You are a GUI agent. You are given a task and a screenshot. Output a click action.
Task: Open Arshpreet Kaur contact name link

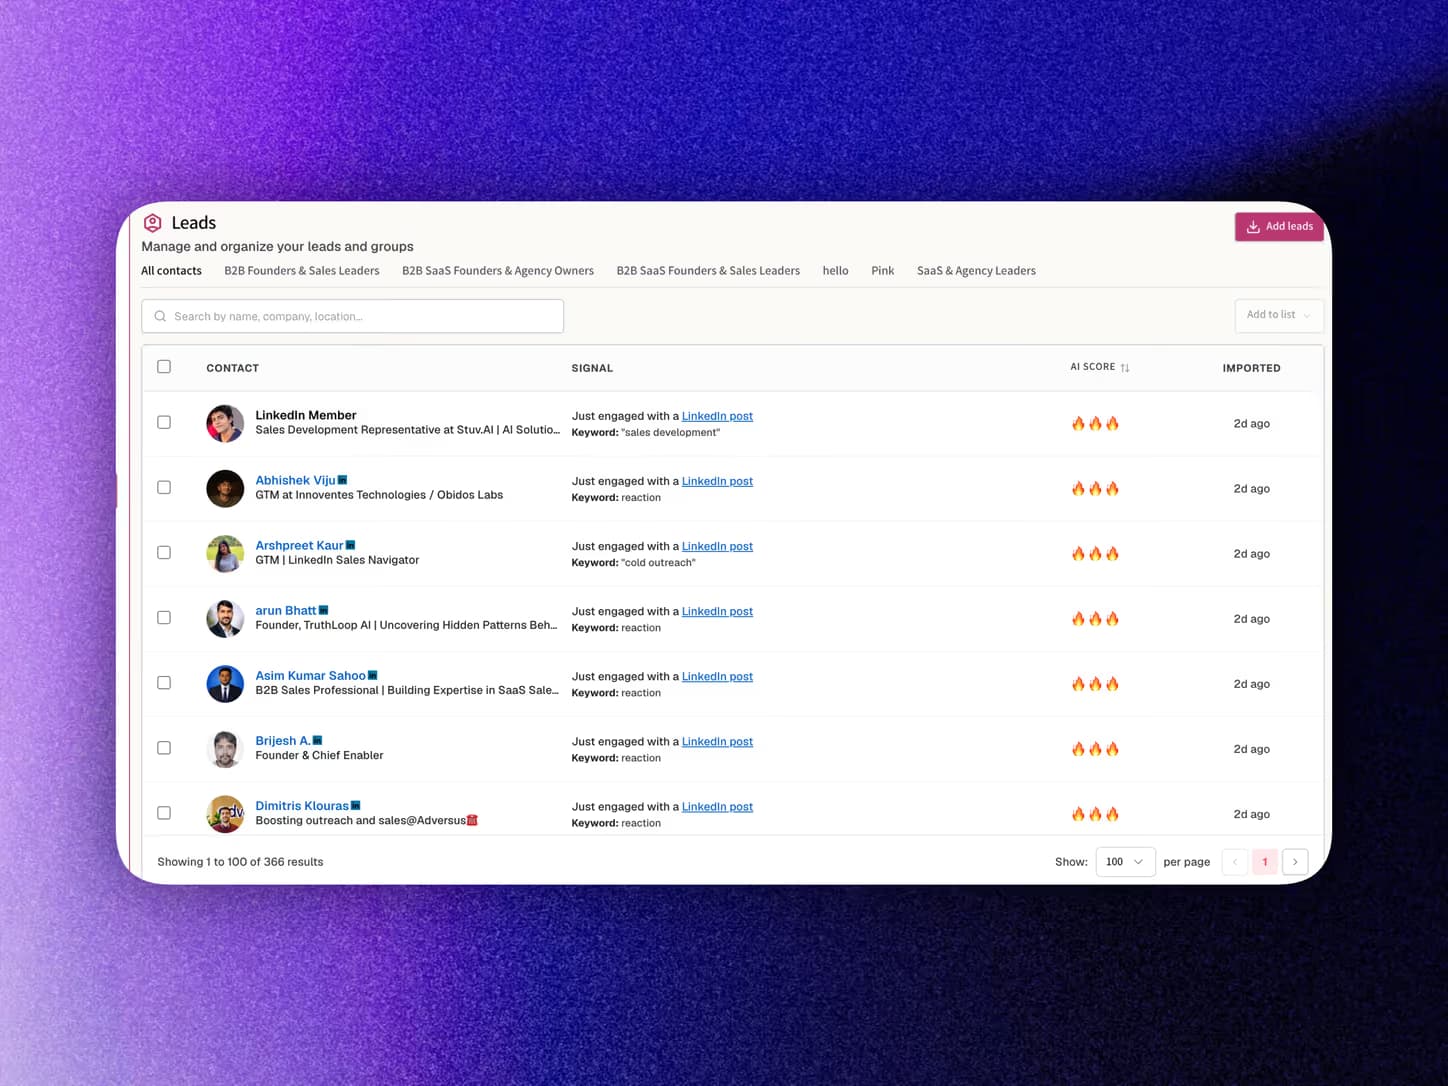tap(299, 545)
